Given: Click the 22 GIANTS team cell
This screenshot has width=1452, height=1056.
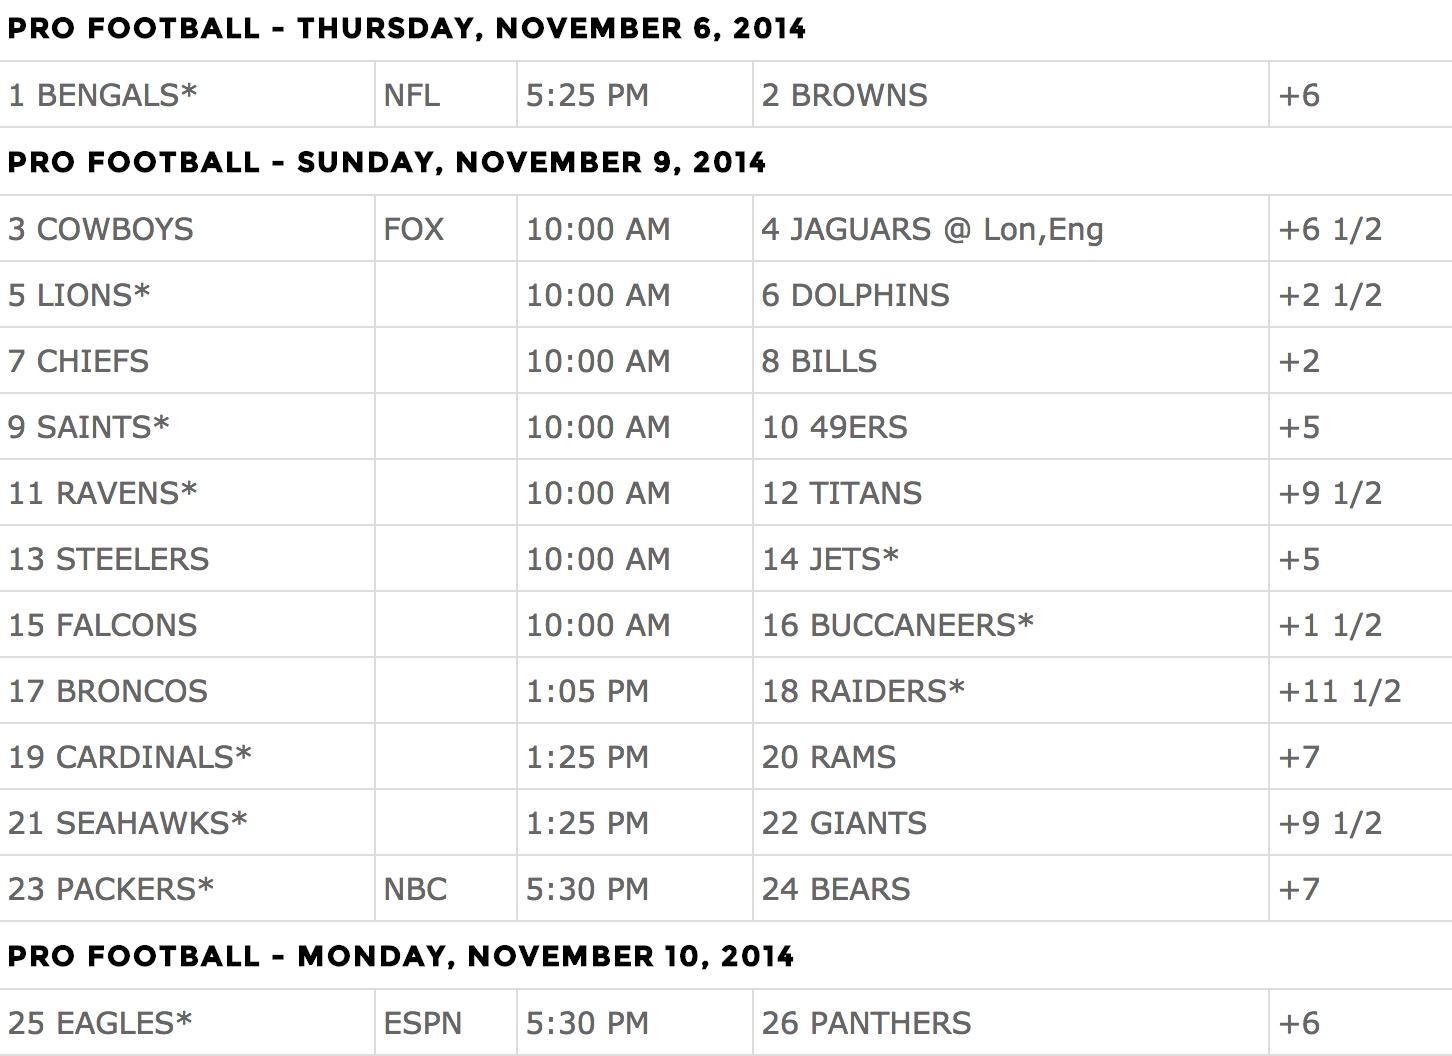Looking at the screenshot, I should pos(845,823).
